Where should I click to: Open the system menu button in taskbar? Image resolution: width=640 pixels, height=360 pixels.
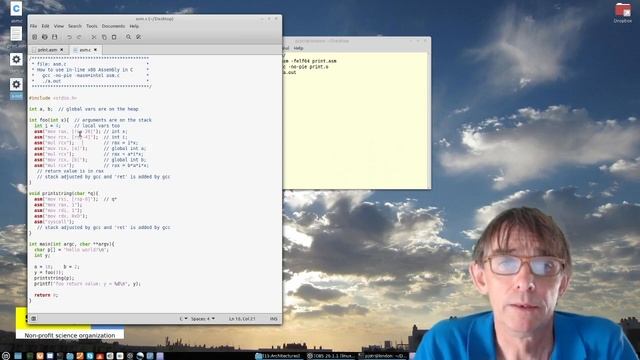[x=6, y=356]
